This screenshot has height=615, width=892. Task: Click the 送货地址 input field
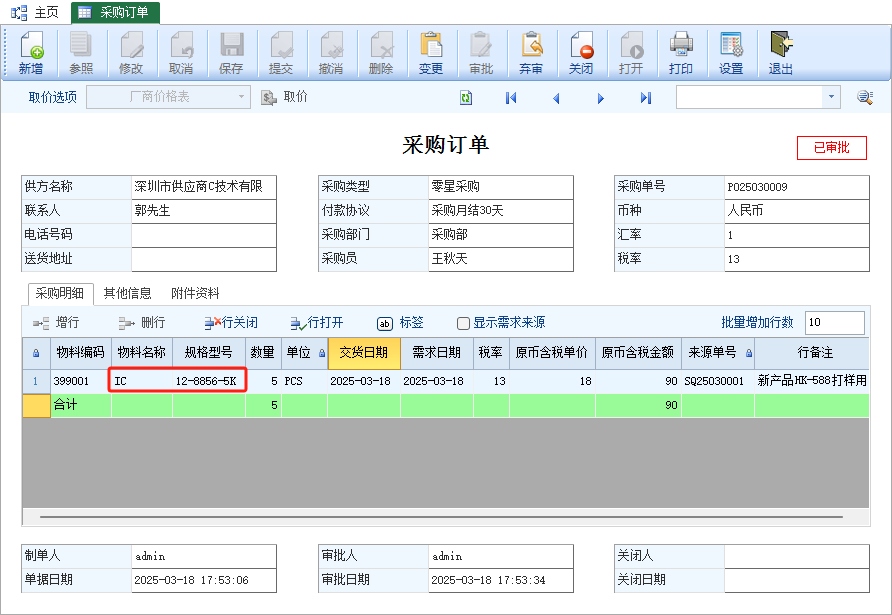[204, 259]
